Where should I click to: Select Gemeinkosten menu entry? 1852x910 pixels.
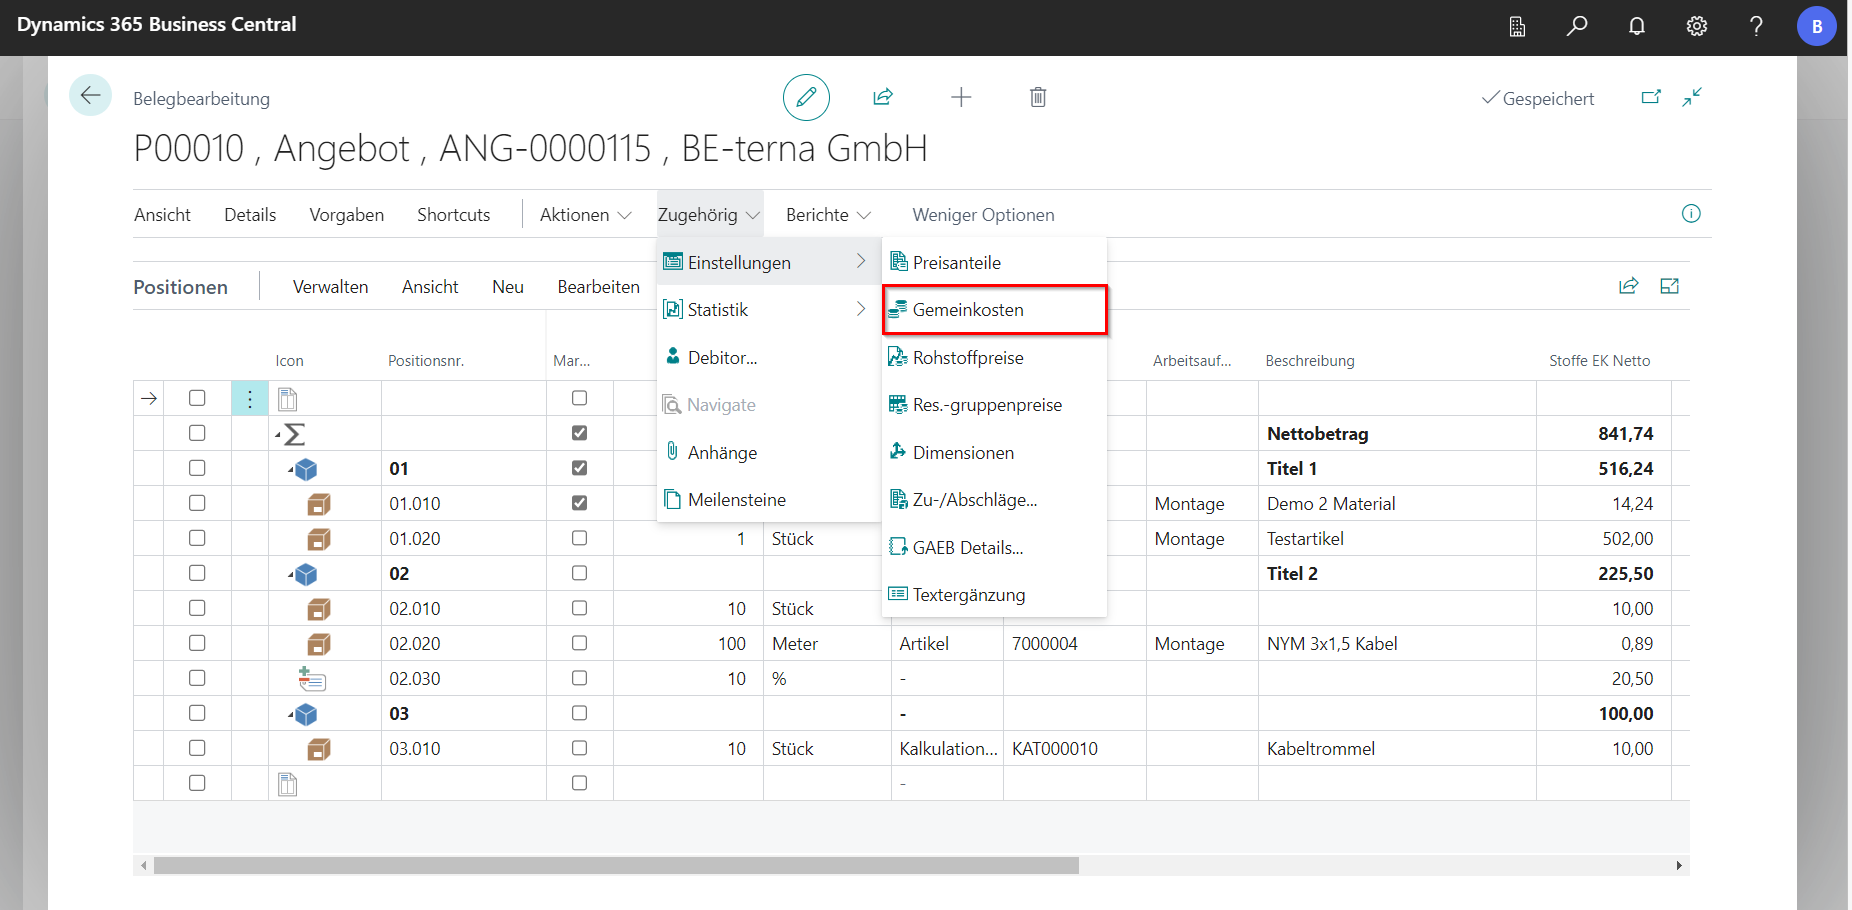994,310
